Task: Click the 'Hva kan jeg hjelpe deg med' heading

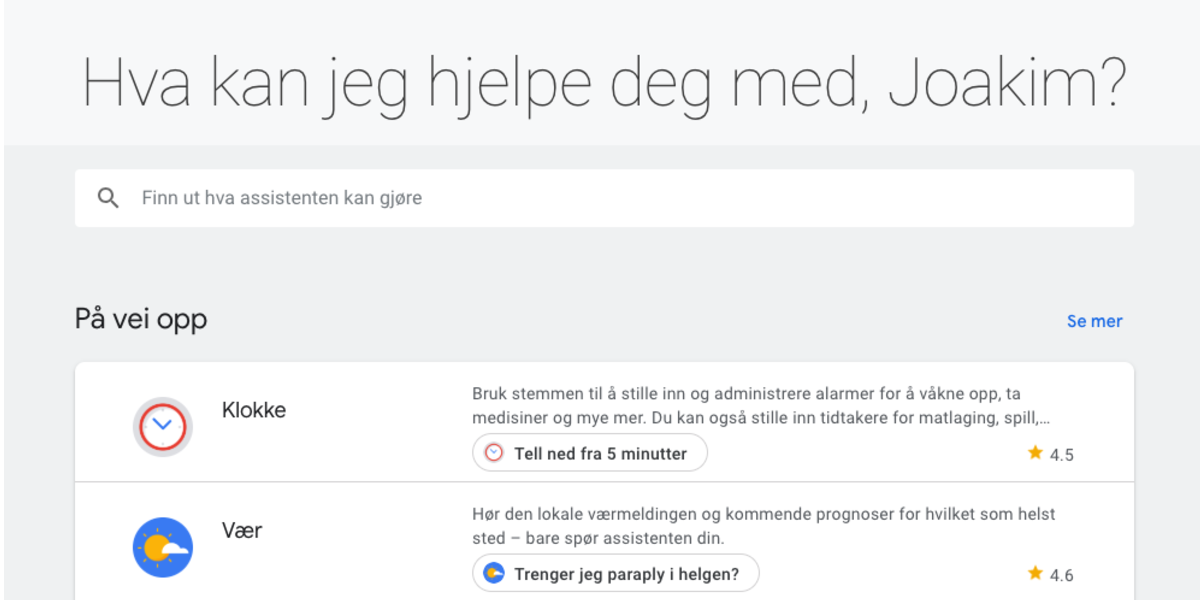Action: click(x=604, y=83)
